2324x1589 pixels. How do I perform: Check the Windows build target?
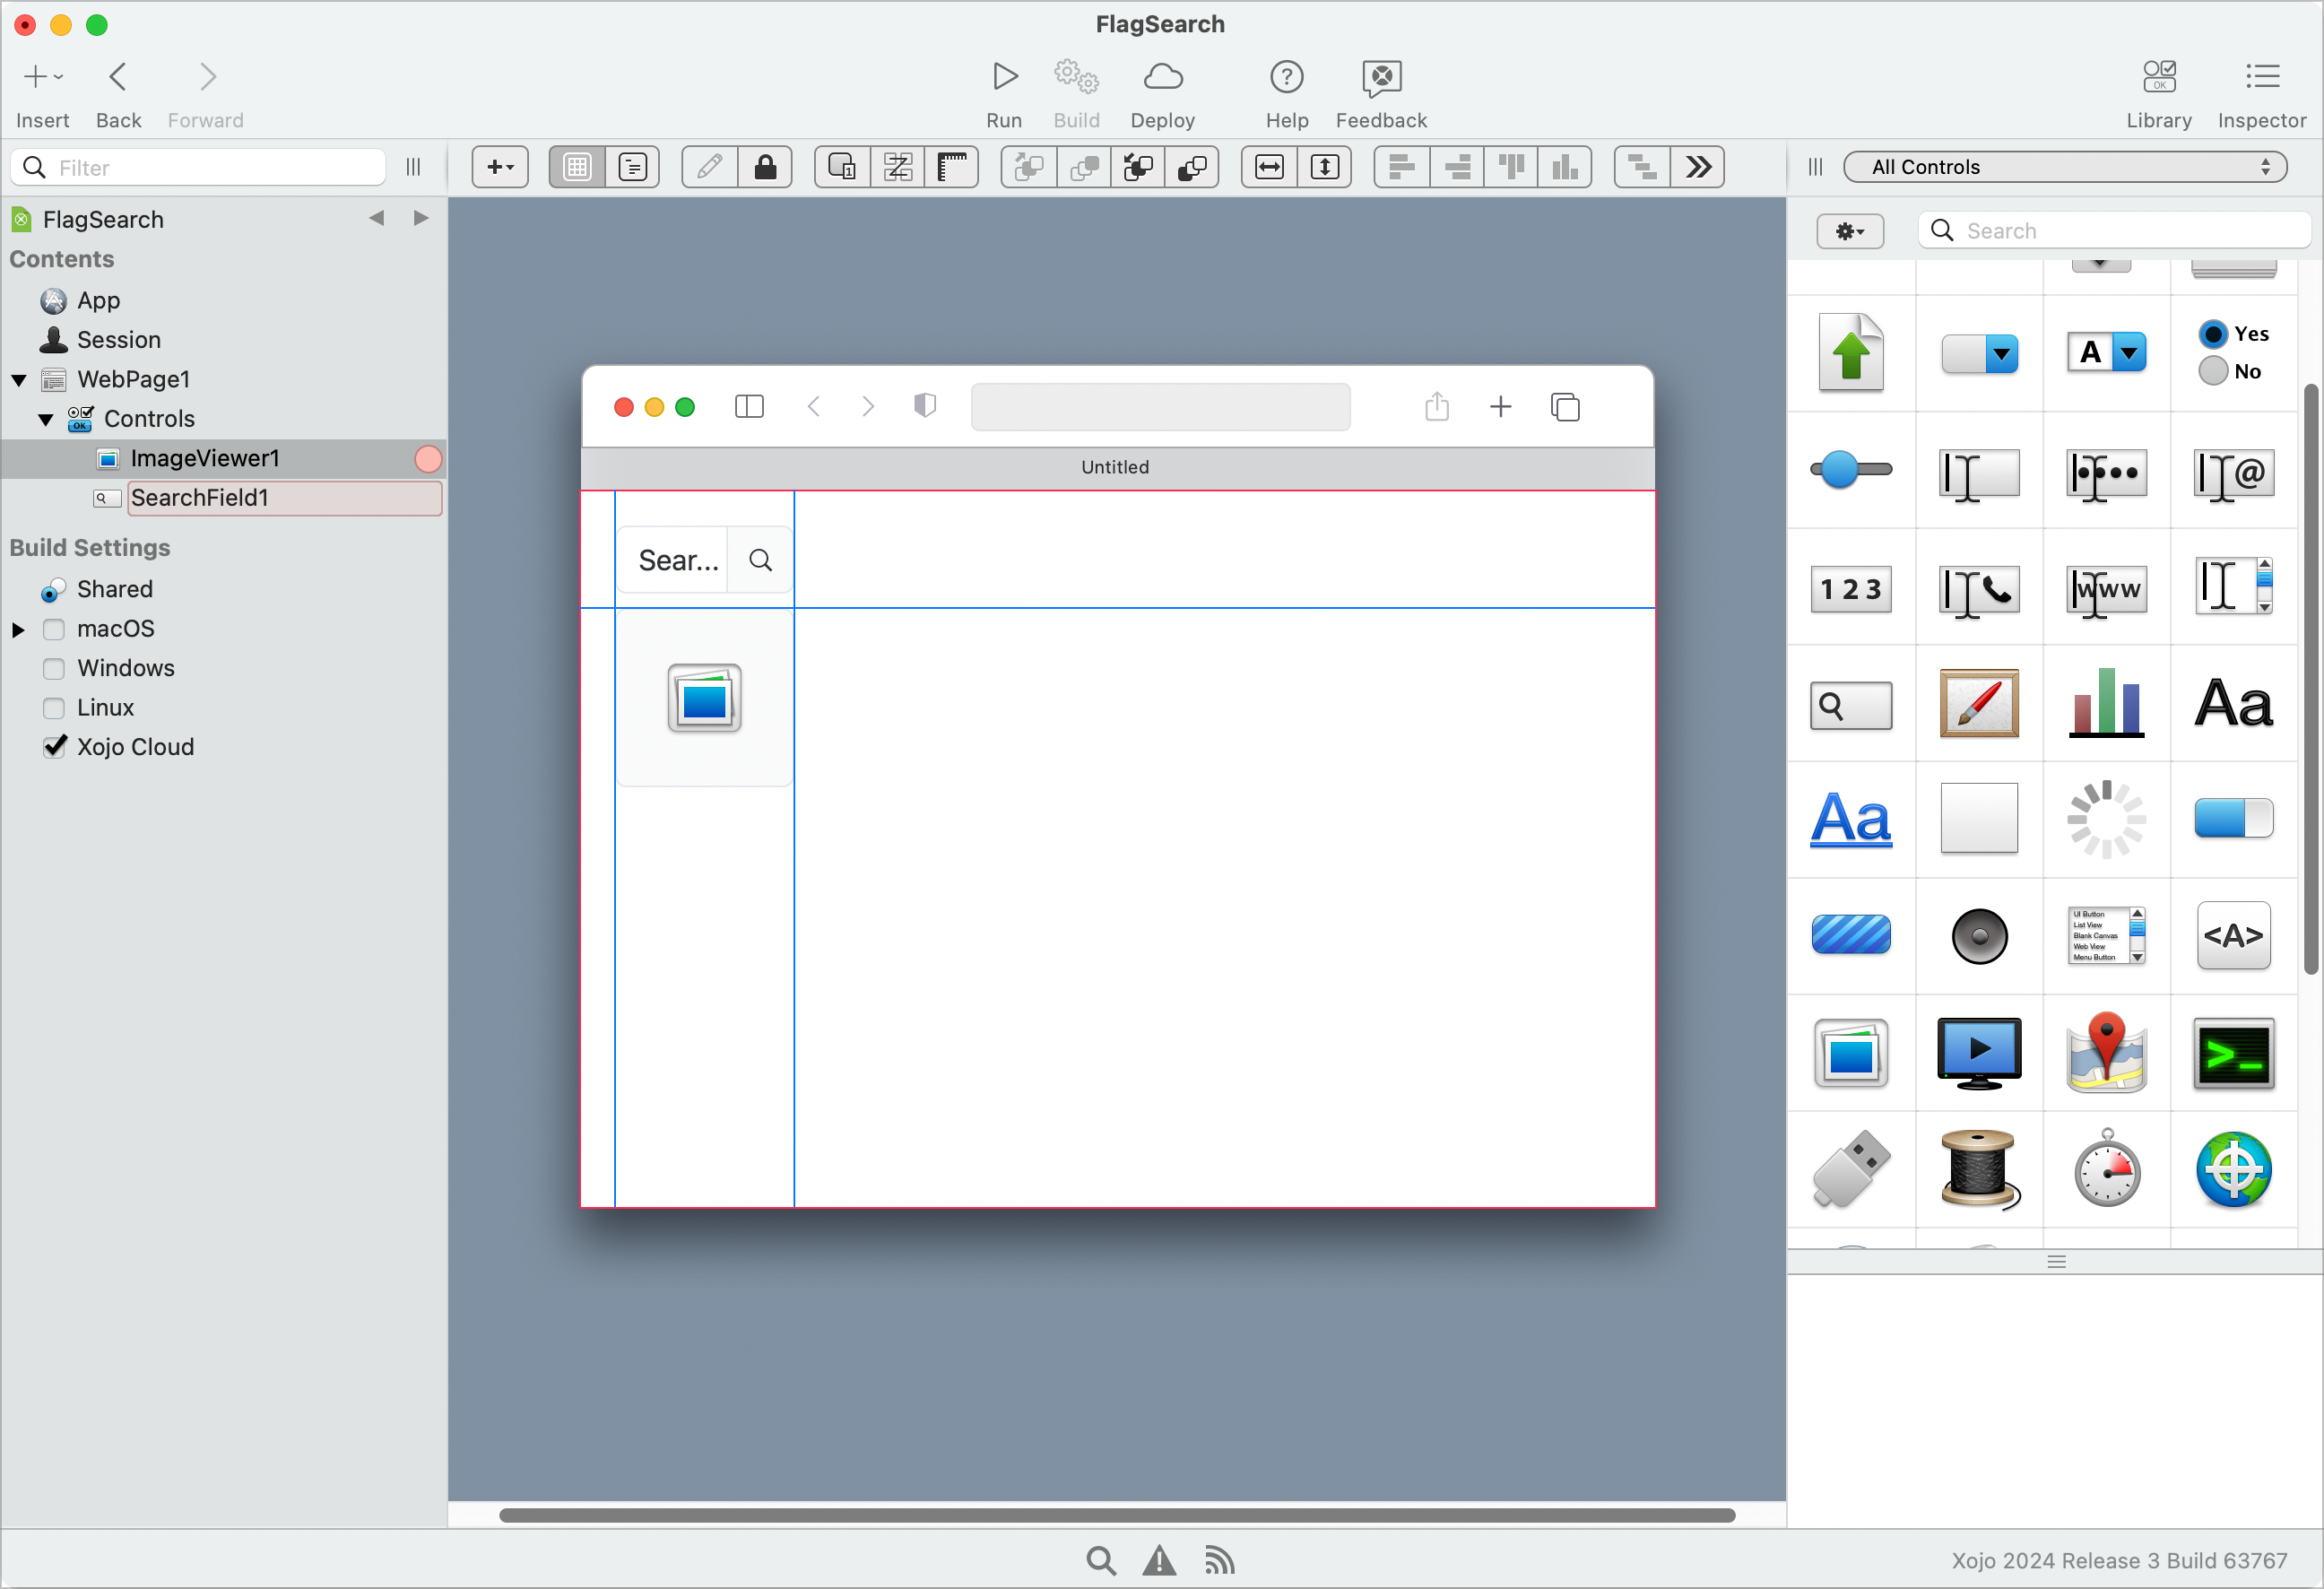pos(54,668)
